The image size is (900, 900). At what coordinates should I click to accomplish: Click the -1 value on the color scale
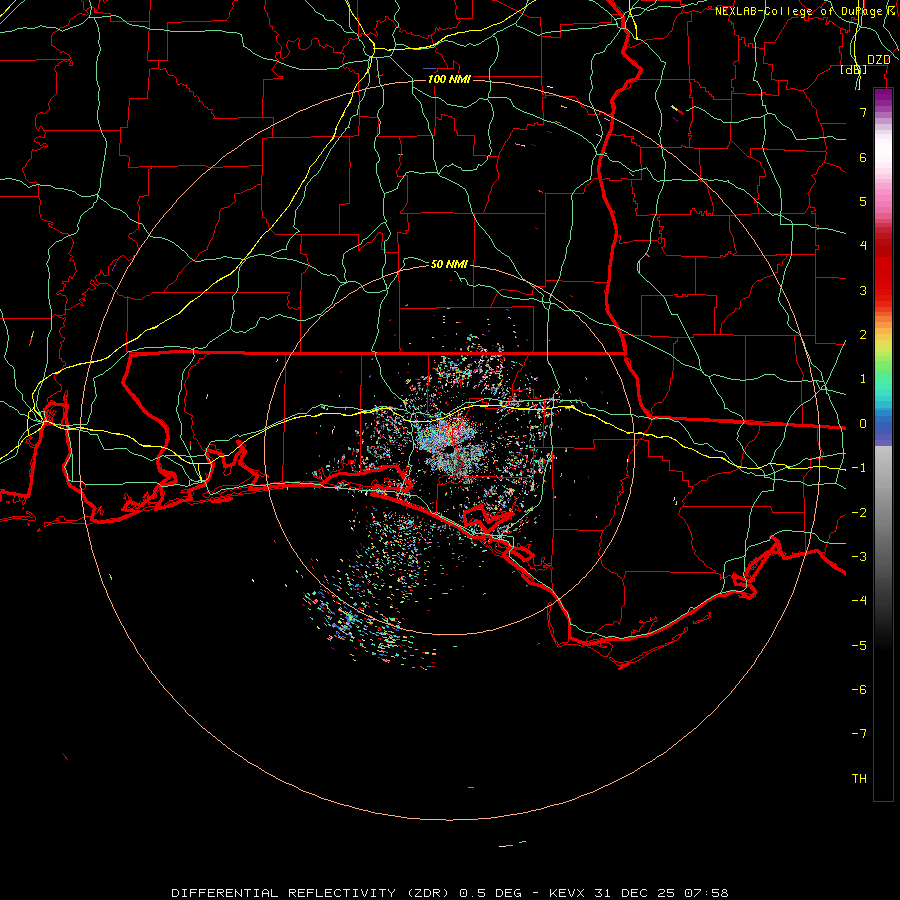tap(859, 468)
